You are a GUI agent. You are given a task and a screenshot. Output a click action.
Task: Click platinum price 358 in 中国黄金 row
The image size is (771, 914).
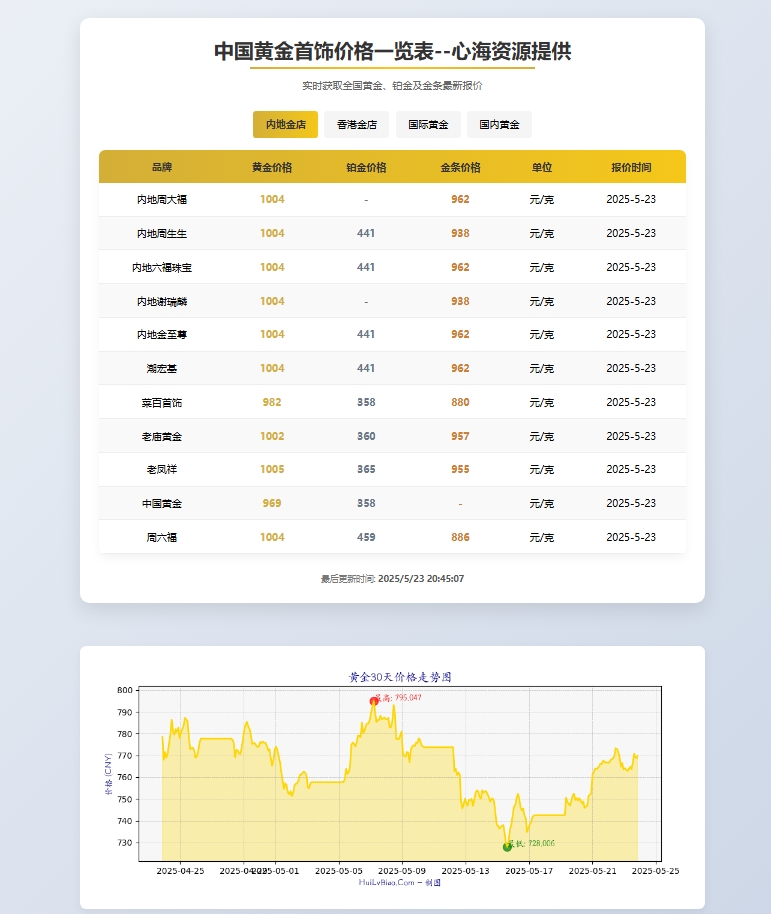(366, 503)
